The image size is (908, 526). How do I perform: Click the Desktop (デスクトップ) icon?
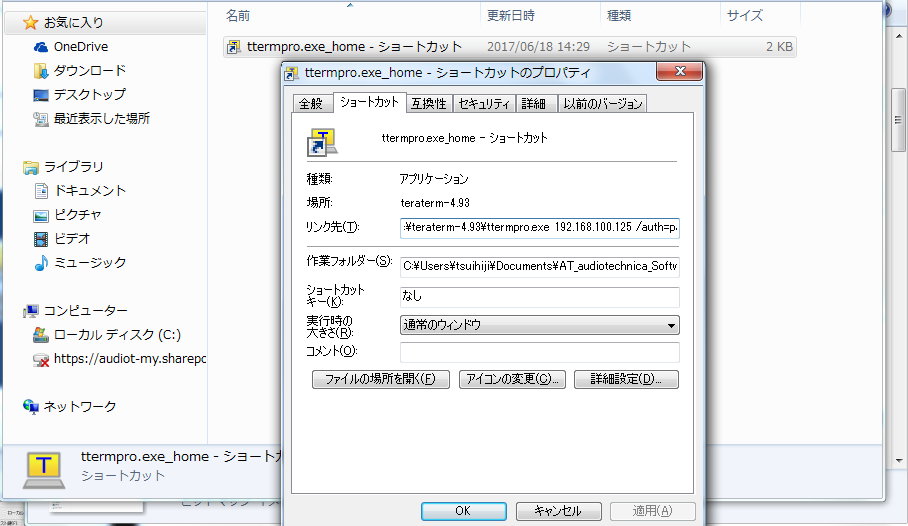tap(41, 95)
